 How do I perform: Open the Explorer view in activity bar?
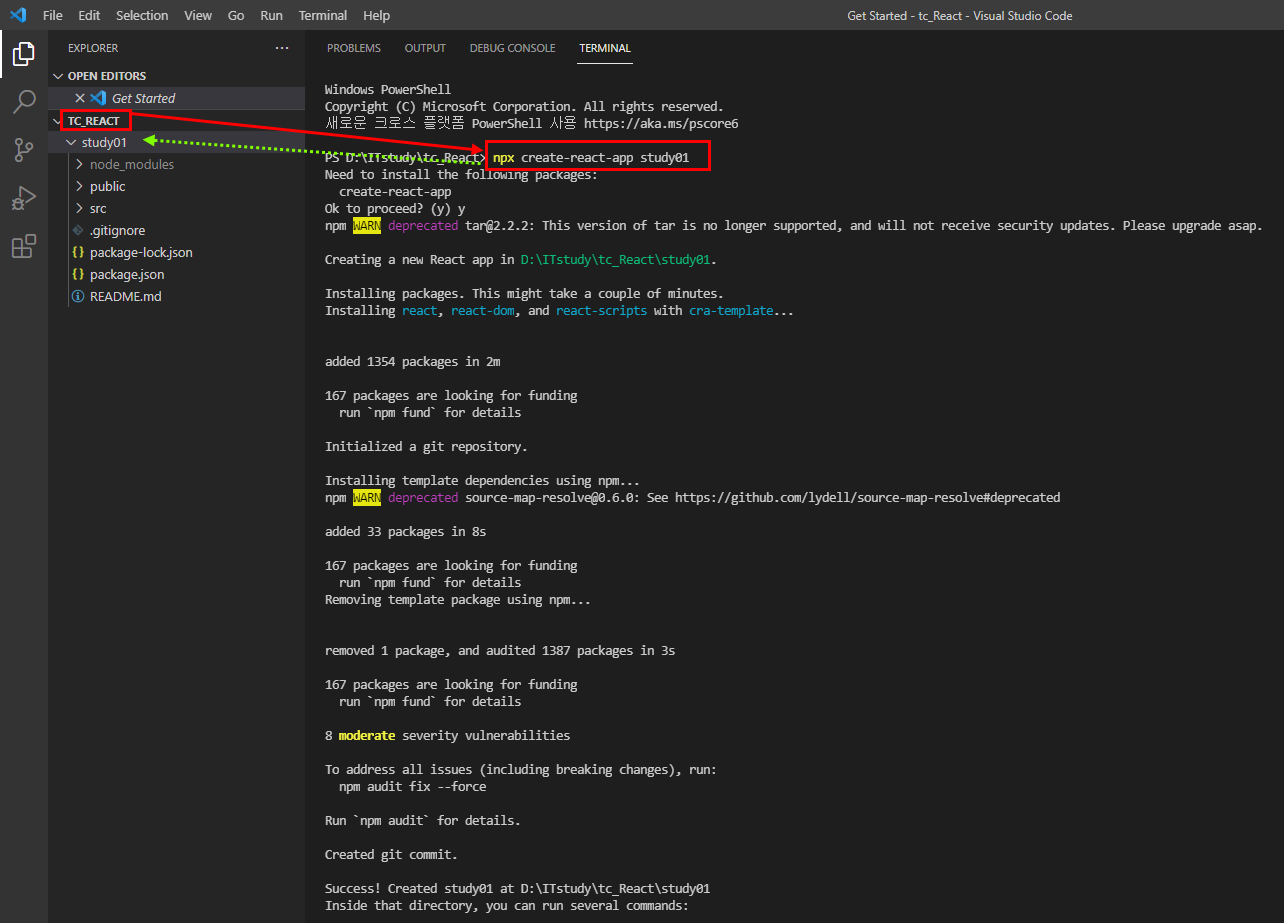[x=24, y=54]
